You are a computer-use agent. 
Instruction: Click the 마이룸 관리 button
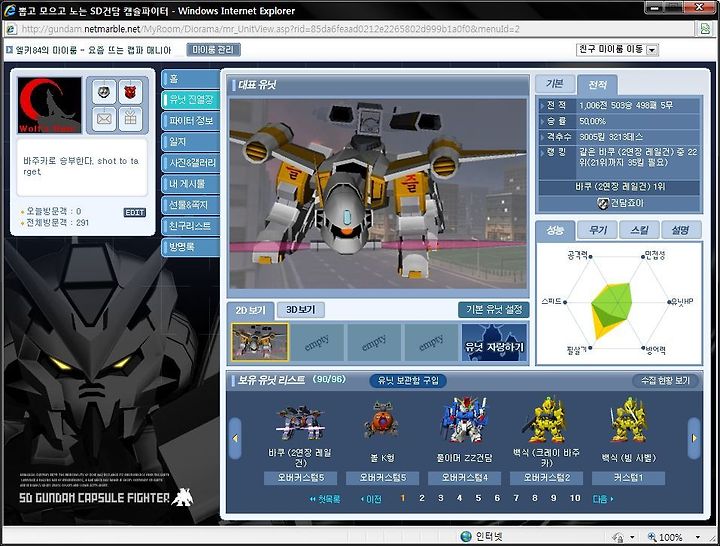point(213,50)
